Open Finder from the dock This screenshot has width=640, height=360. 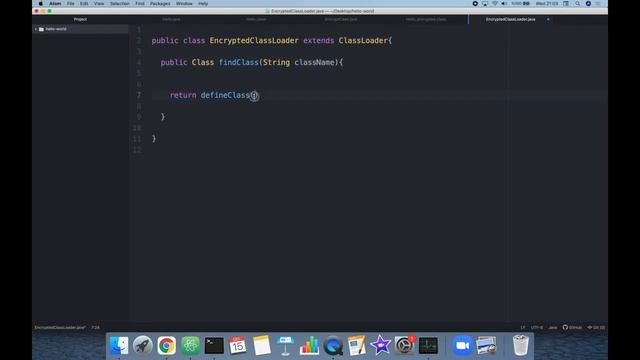pos(119,346)
